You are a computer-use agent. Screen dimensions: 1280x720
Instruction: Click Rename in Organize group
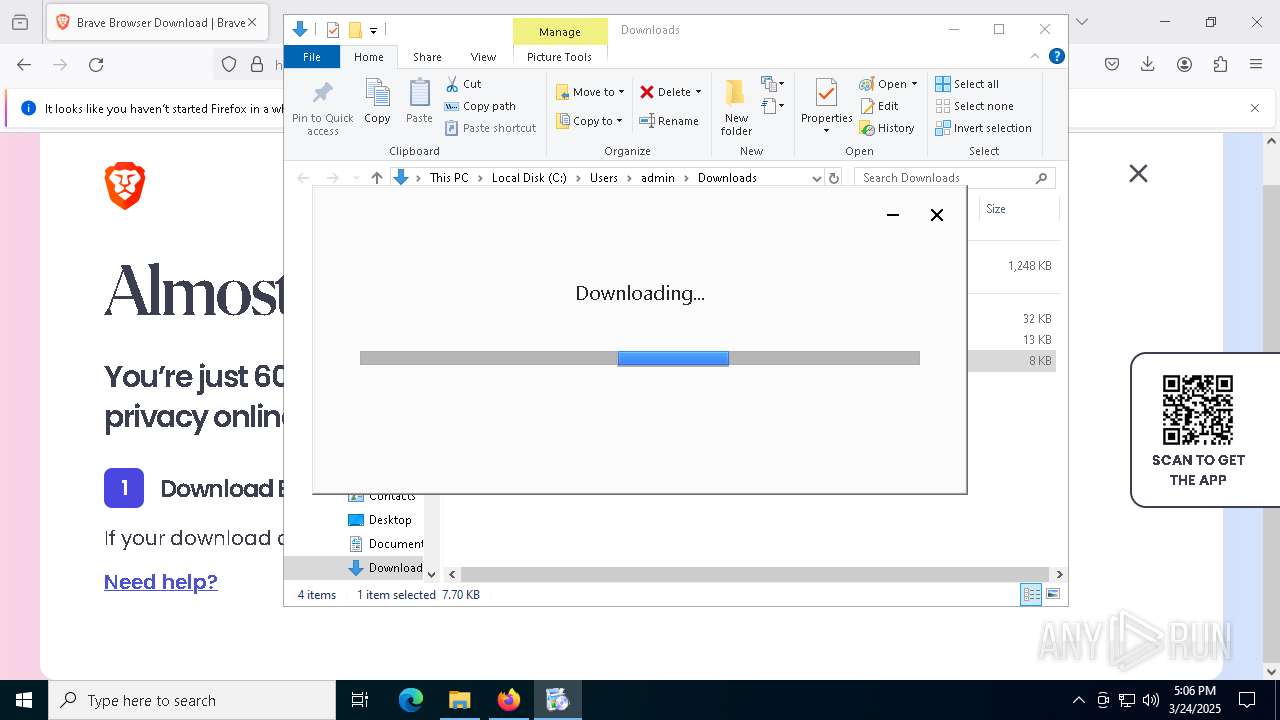(x=669, y=121)
